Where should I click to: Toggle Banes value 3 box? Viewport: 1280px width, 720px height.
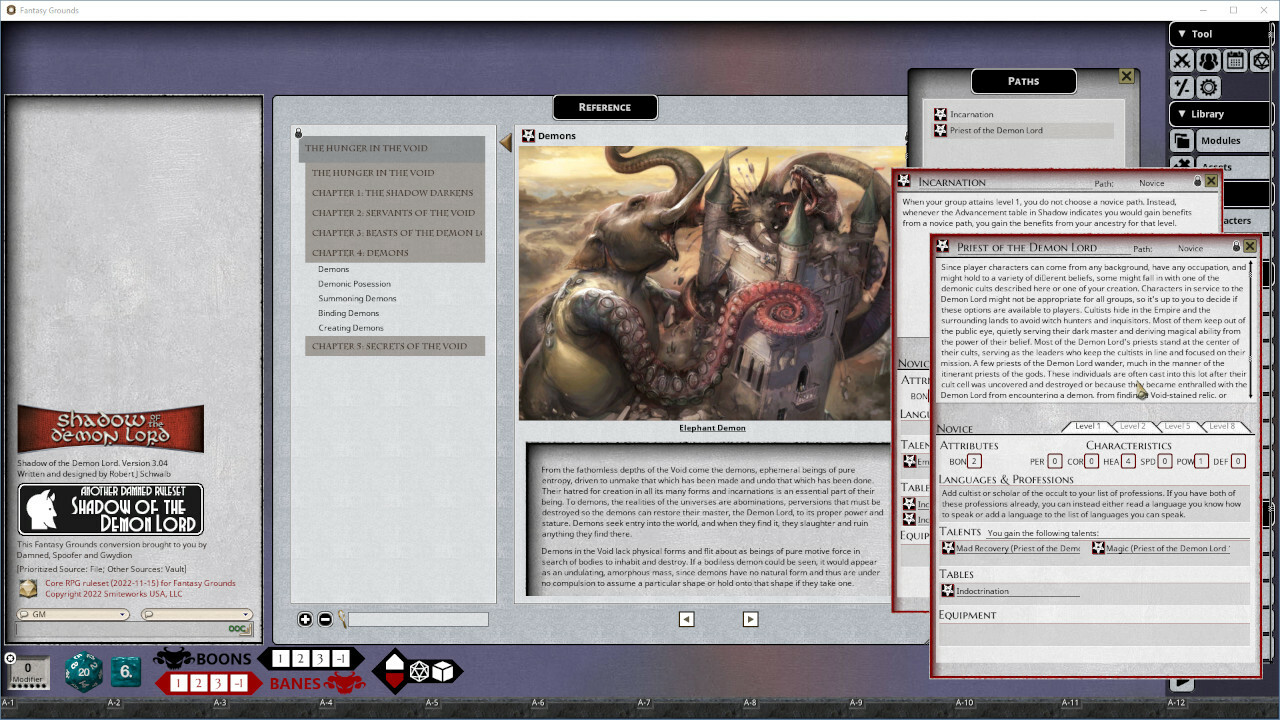tap(218, 683)
